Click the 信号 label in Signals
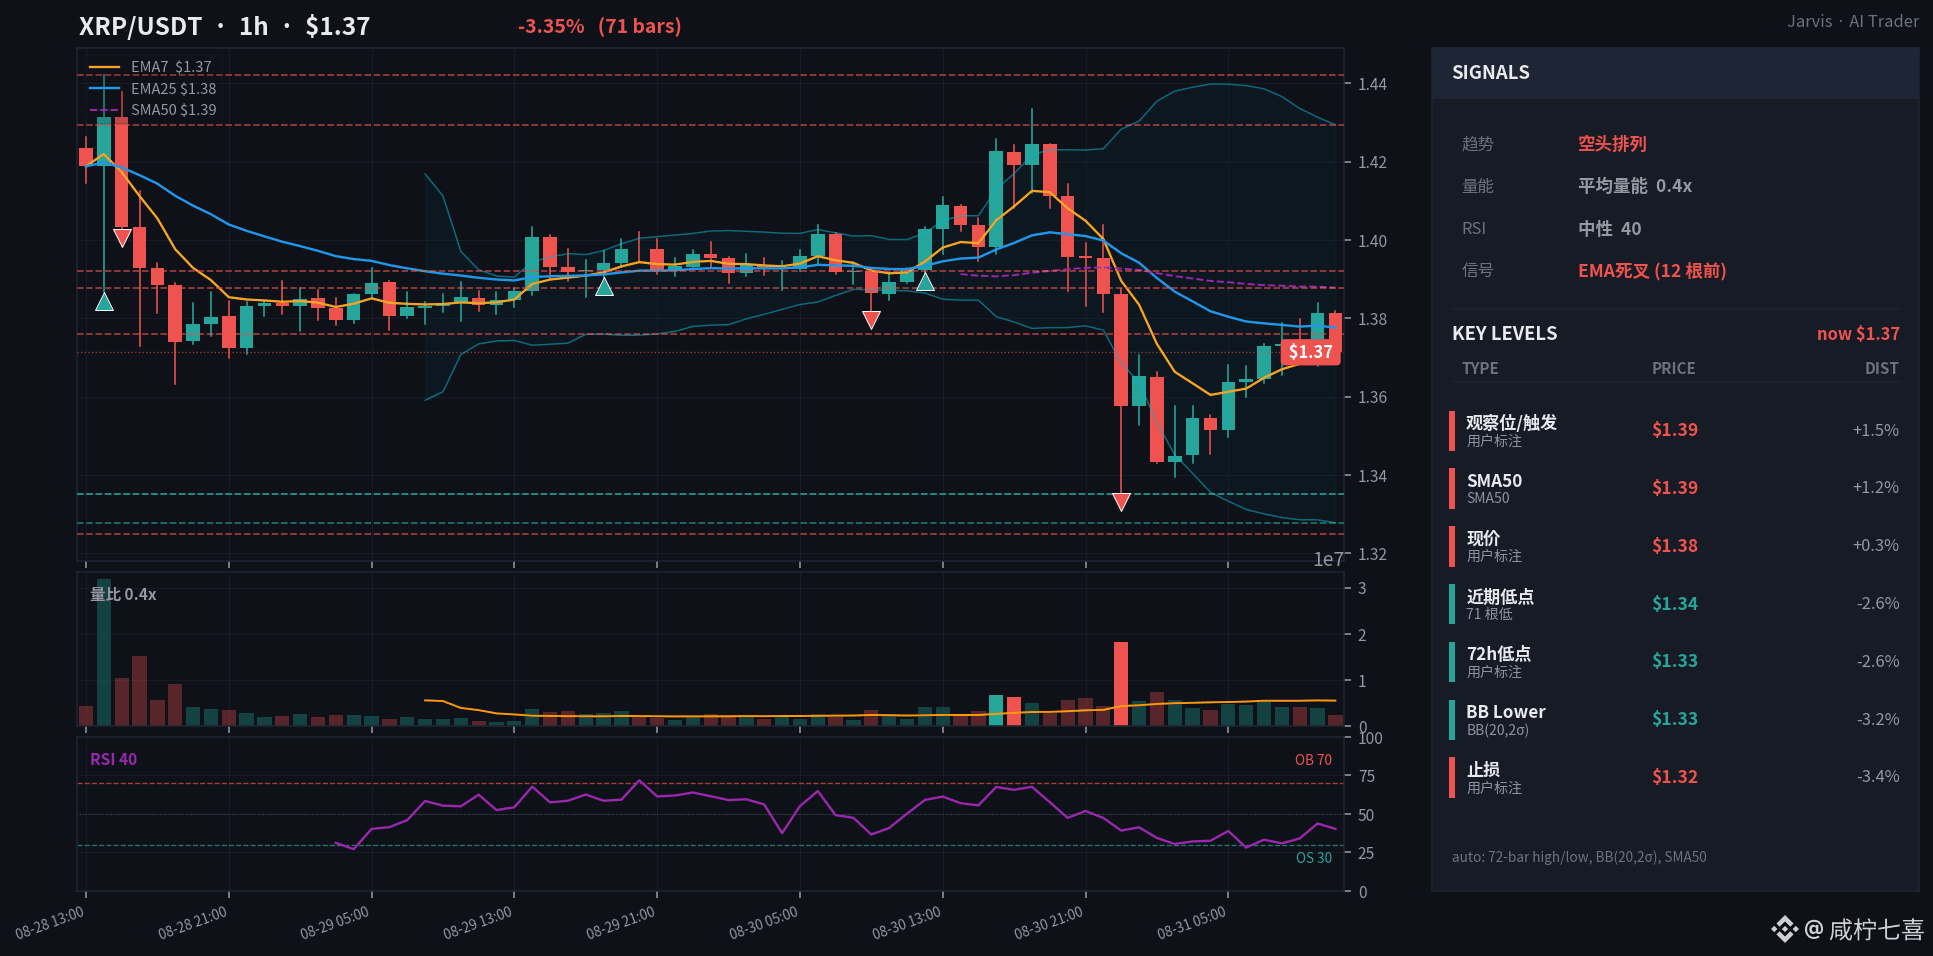The width and height of the screenshot is (1933, 956). 1477,271
